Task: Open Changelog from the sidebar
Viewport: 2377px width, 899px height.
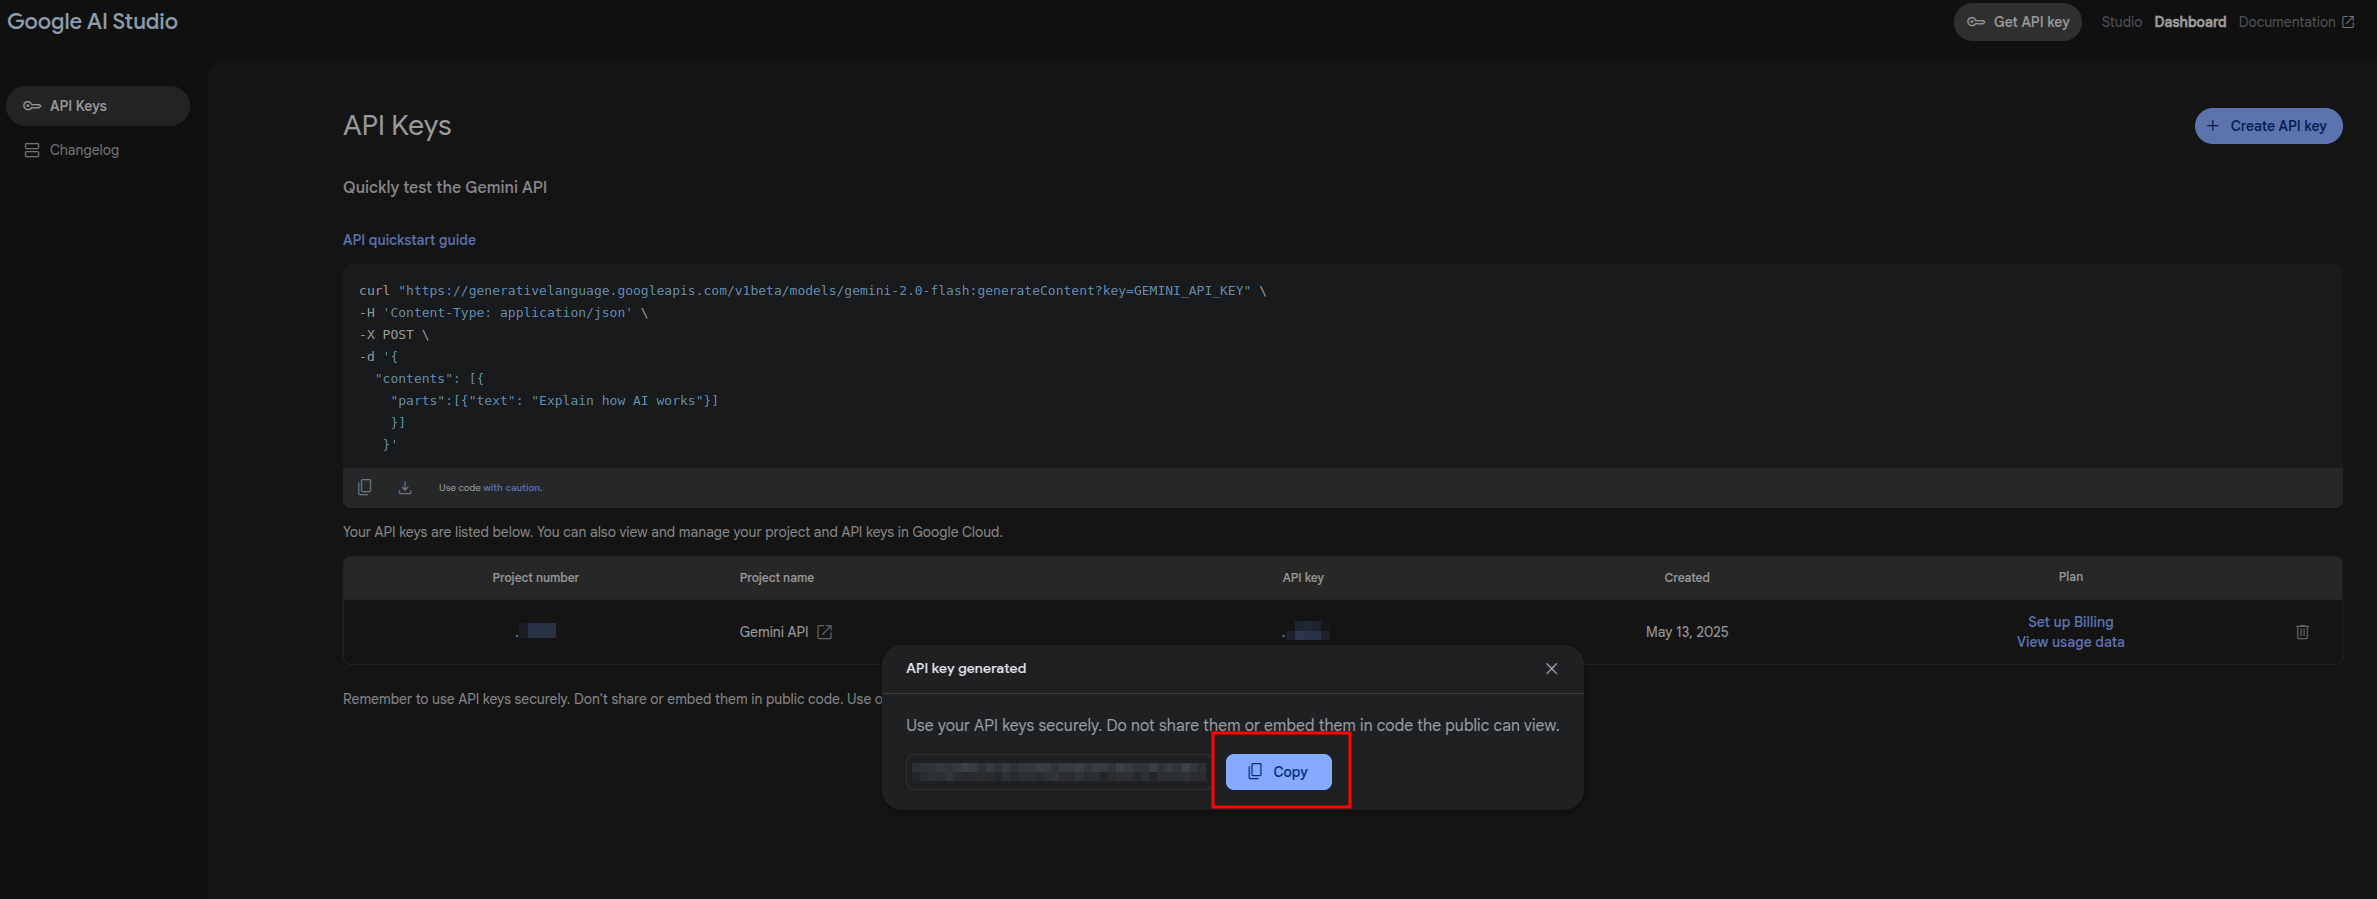Action: tap(84, 150)
